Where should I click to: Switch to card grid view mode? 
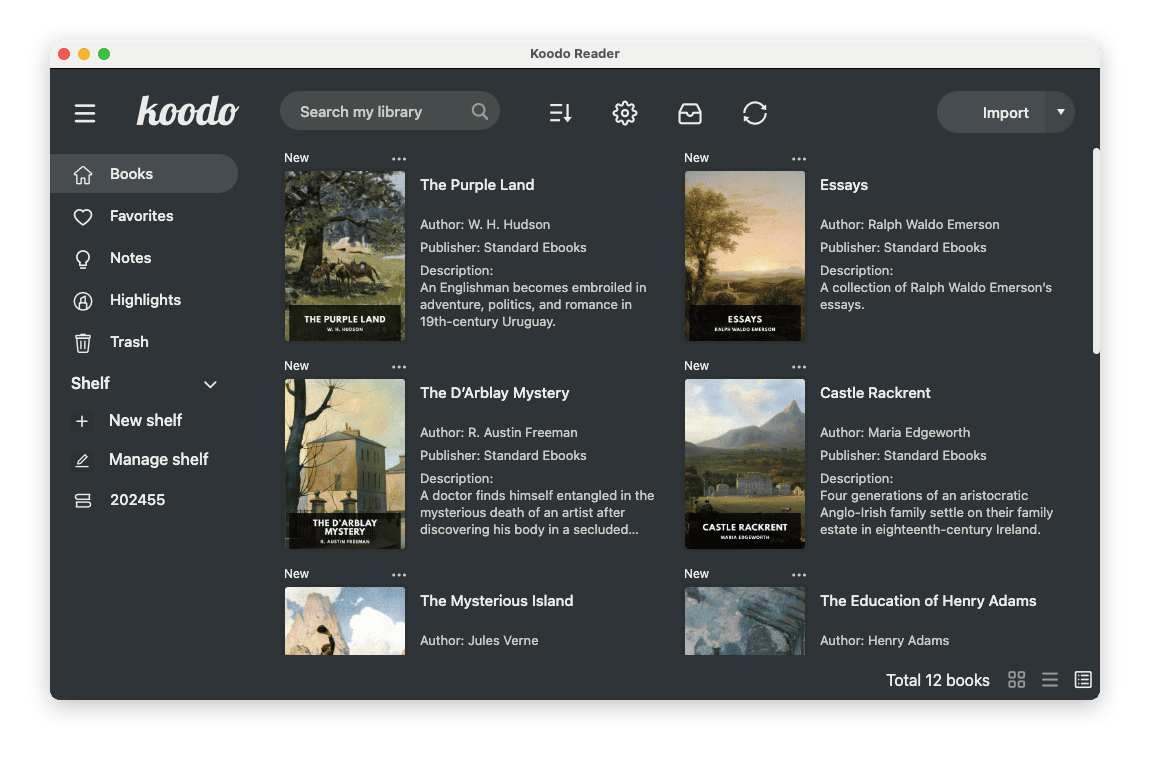(x=1017, y=680)
